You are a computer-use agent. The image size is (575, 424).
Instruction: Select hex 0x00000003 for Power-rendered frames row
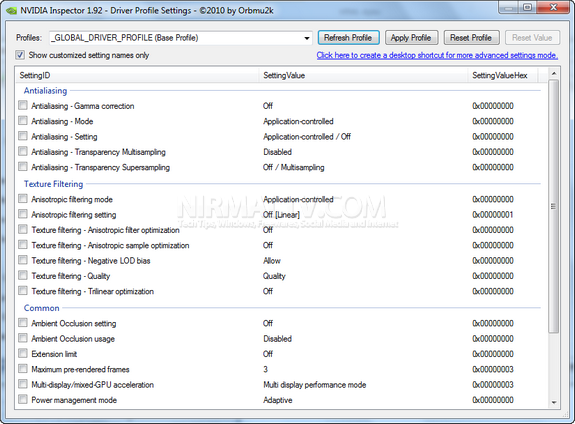[493, 369]
